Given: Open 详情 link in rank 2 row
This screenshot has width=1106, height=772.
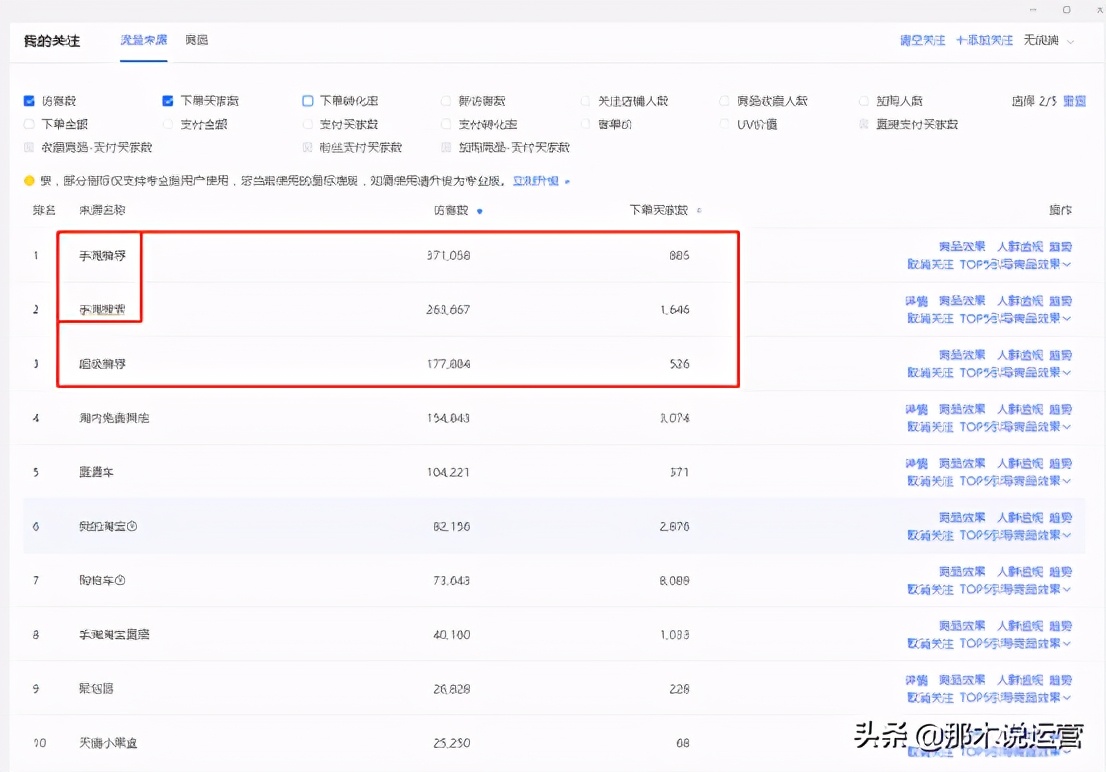Looking at the screenshot, I should point(916,301).
